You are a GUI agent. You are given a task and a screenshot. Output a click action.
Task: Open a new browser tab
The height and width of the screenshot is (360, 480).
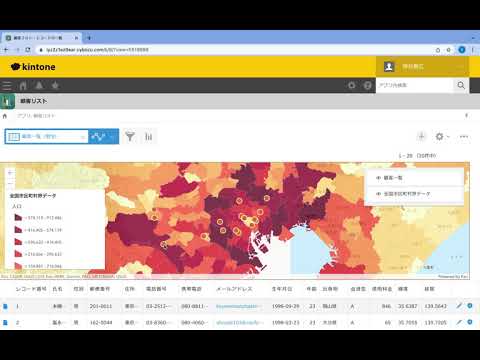(89, 38)
